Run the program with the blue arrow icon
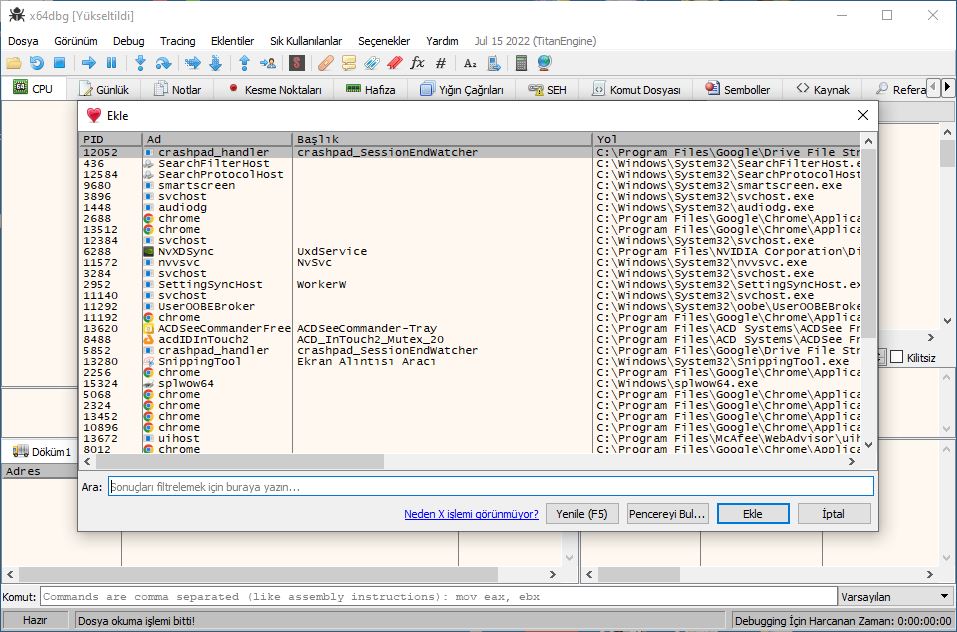957x632 pixels. (88, 63)
